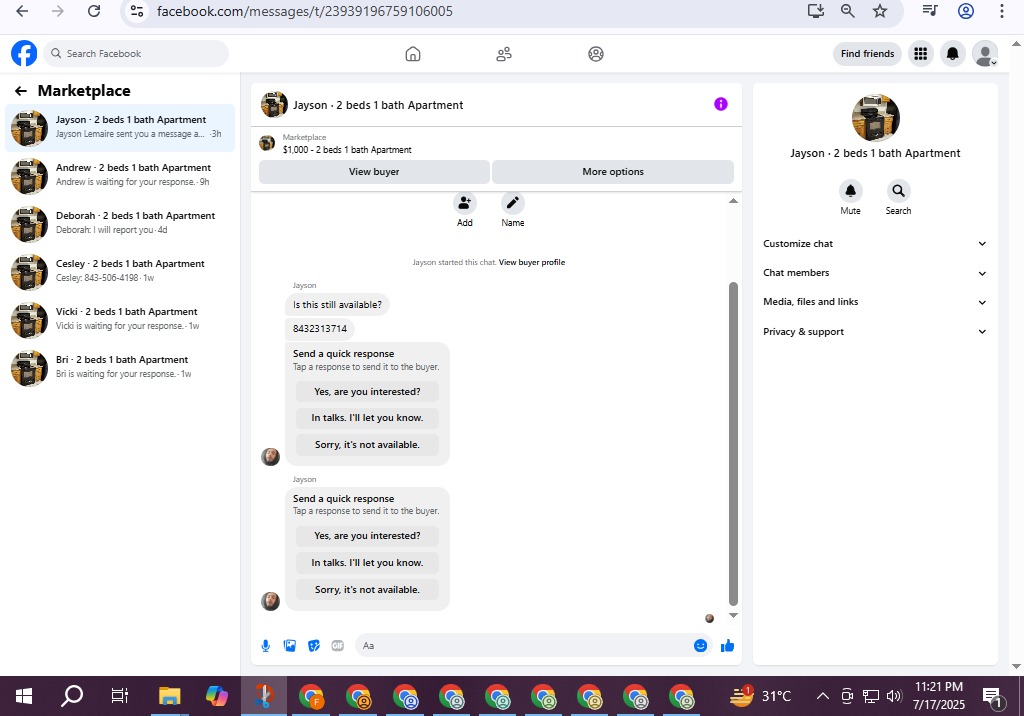The width and height of the screenshot is (1024, 716).
Task: Click the browser address bar URL
Action: [x=304, y=11]
